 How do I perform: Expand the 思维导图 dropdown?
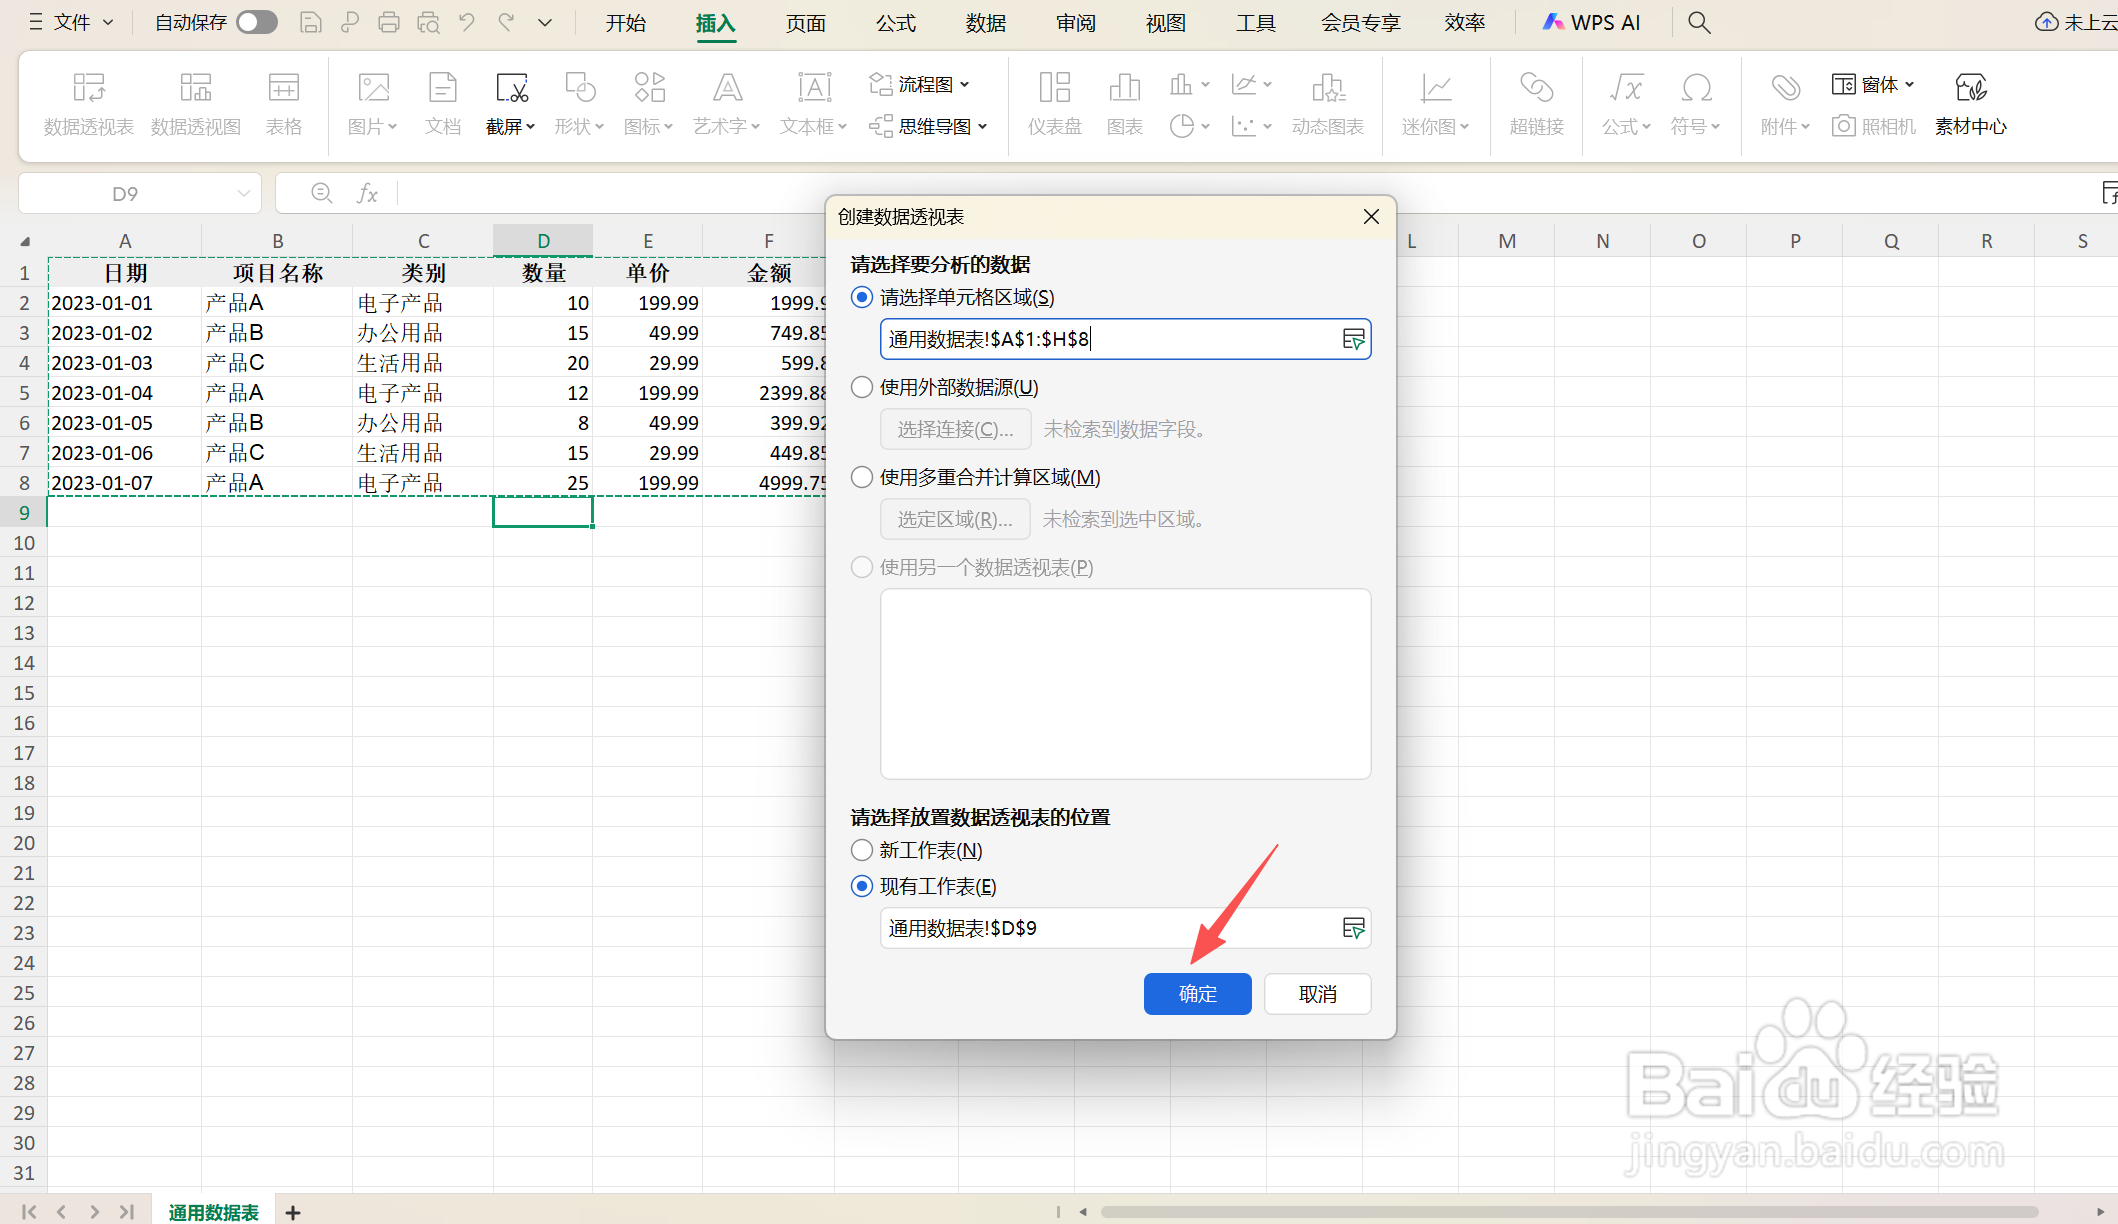click(x=983, y=126)
